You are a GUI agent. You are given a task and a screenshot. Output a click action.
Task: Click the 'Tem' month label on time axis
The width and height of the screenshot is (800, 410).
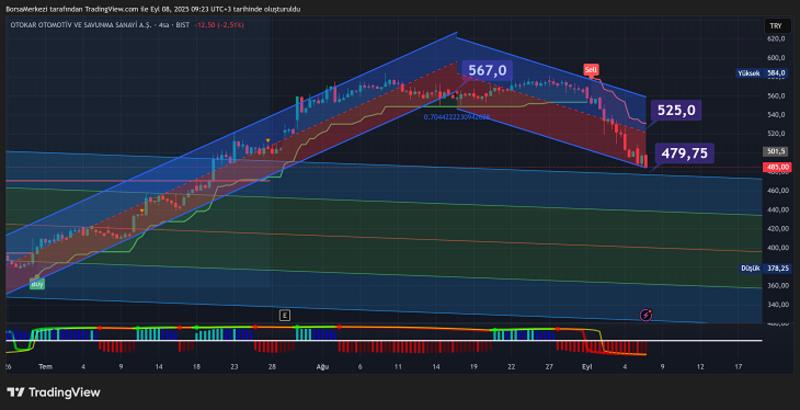(x=45, y=367)
